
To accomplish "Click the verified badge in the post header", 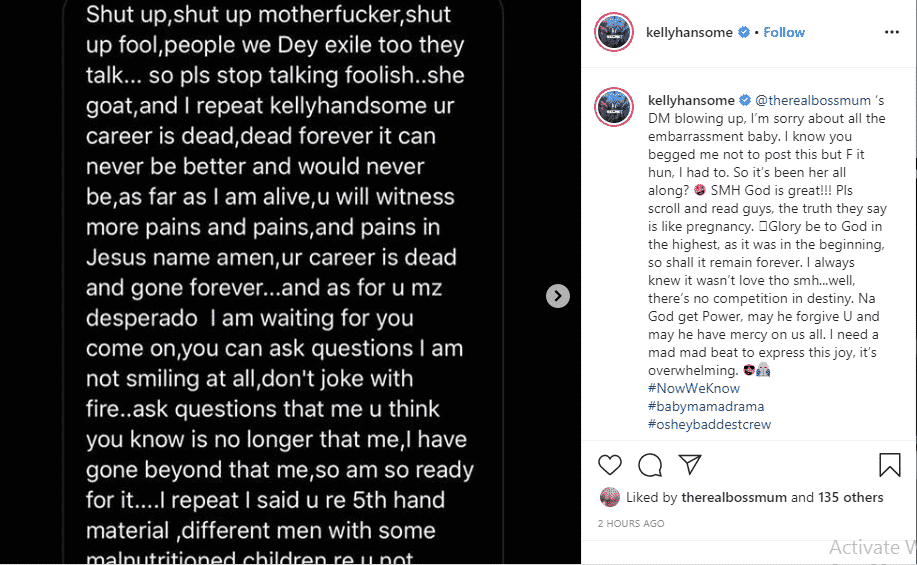I will [x=744, y=32].
